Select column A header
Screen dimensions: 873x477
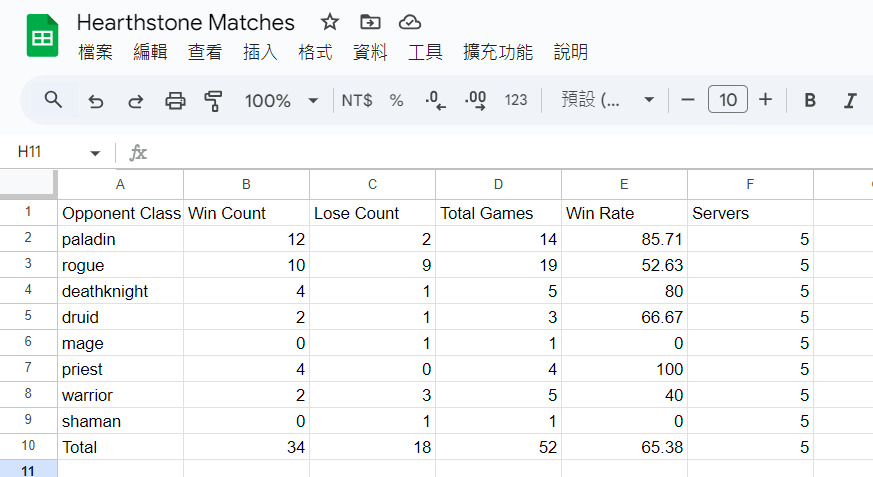pyautogui.click(x=120, y=185)
